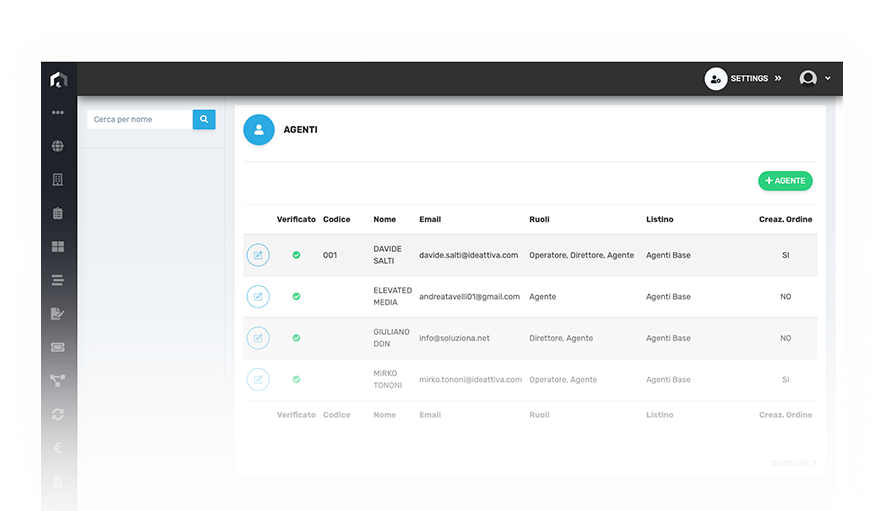
Task: Edit the Davide Salti agent row
Action: click(258, 255)
